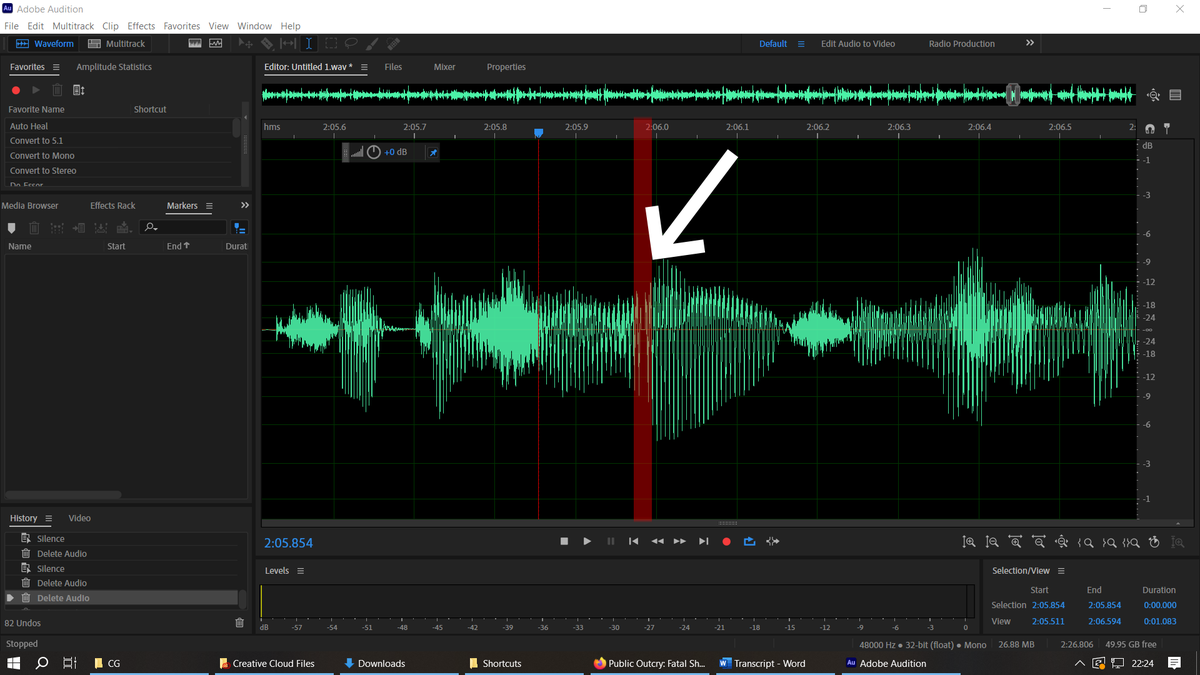The image size is (1200, 675).
Task: Click the Fast Forward transport button
Action: click(680, 541)
